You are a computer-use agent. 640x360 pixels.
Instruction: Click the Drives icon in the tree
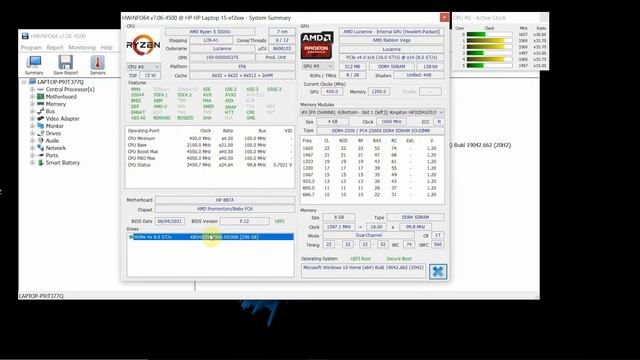coord(40,133)
